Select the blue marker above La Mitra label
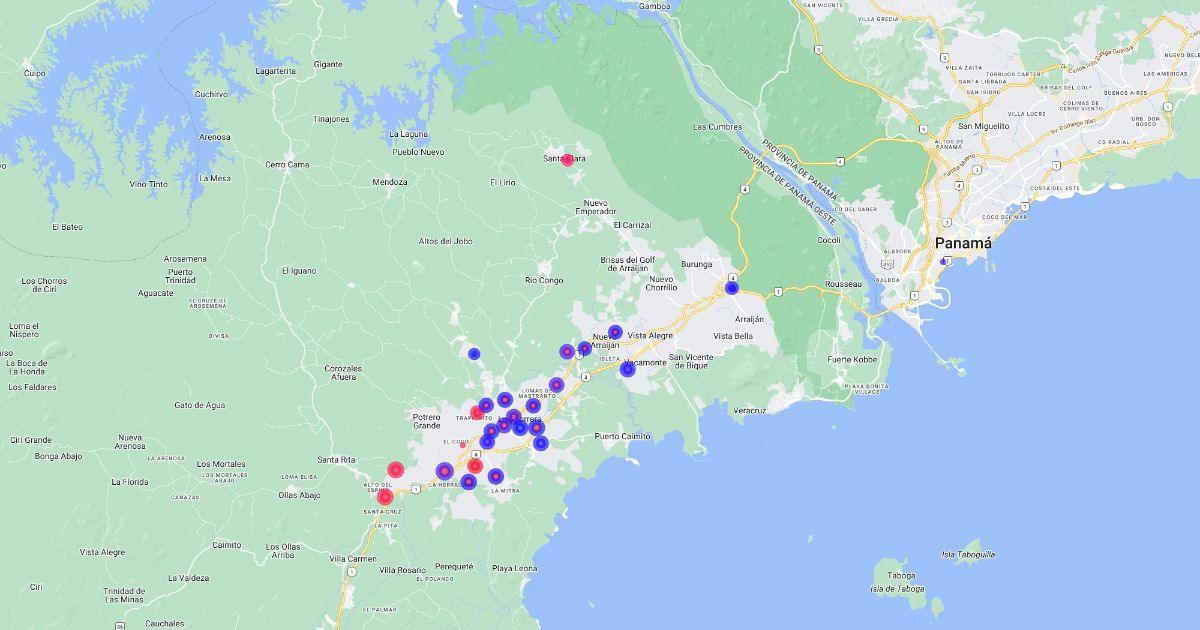The width and height of the screenshot is (1200, 630). tap(495, 476)
